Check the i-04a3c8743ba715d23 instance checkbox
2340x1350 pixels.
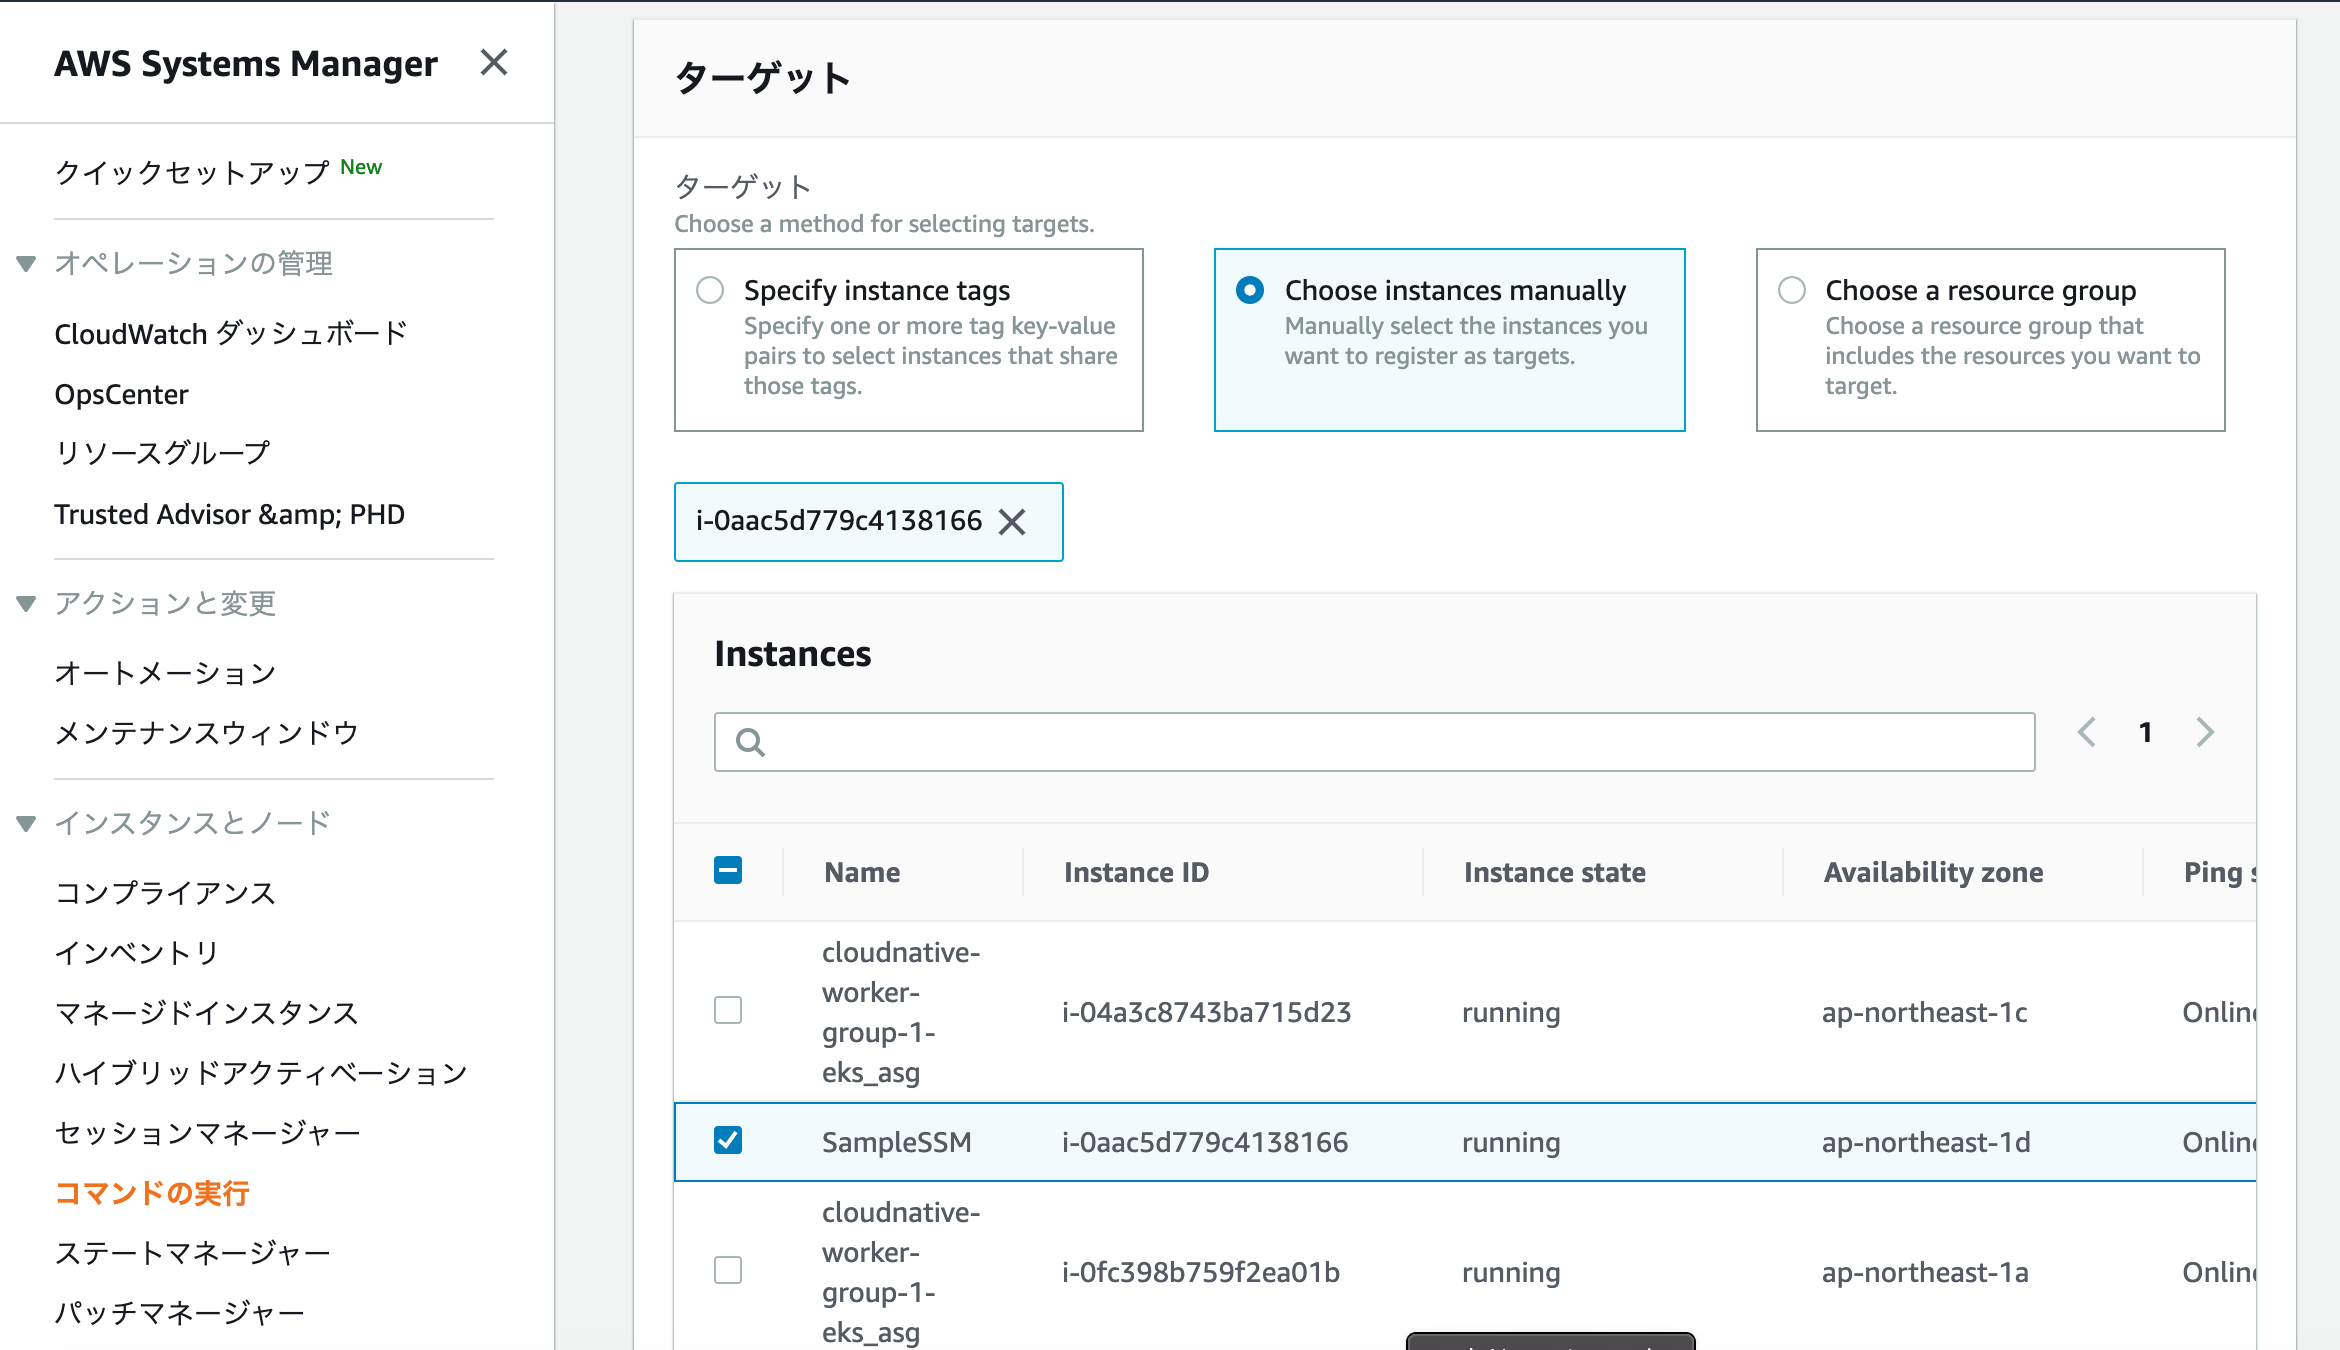[728, 1010]
